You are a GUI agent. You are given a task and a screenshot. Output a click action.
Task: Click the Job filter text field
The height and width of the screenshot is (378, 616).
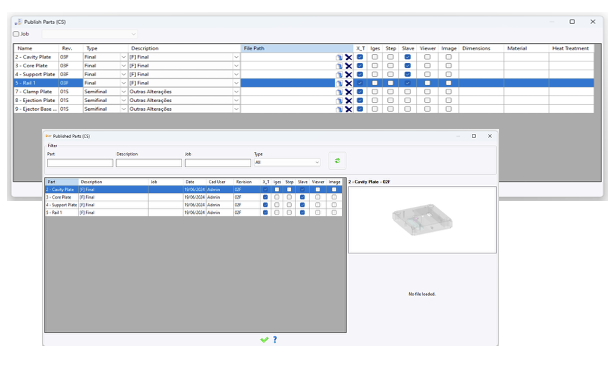tap(218, 163)
